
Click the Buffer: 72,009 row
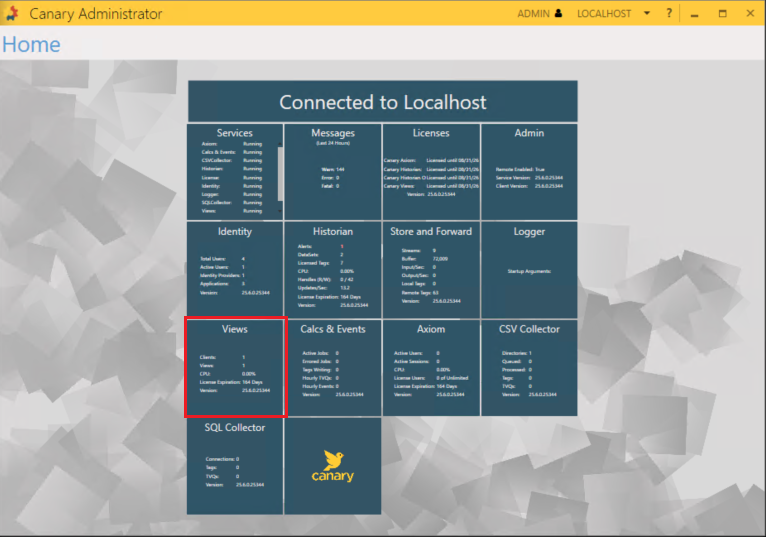click(x=425, y=259)
